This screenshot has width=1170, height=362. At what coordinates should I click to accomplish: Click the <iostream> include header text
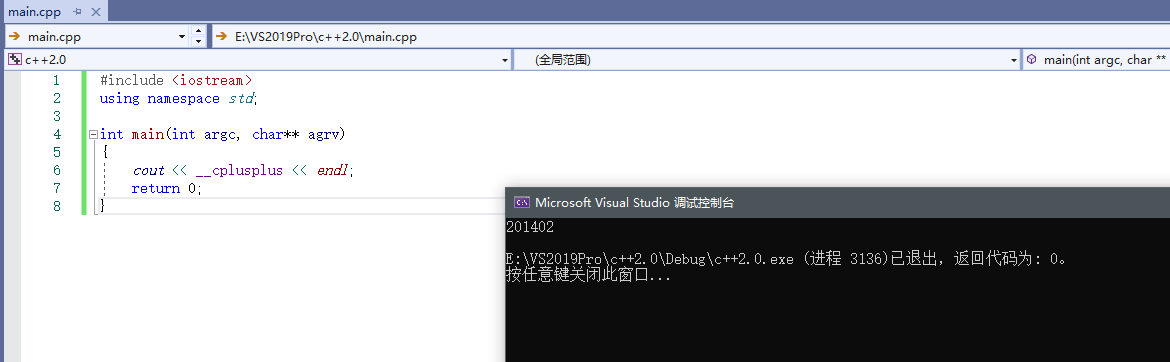[x=212, y=80]
